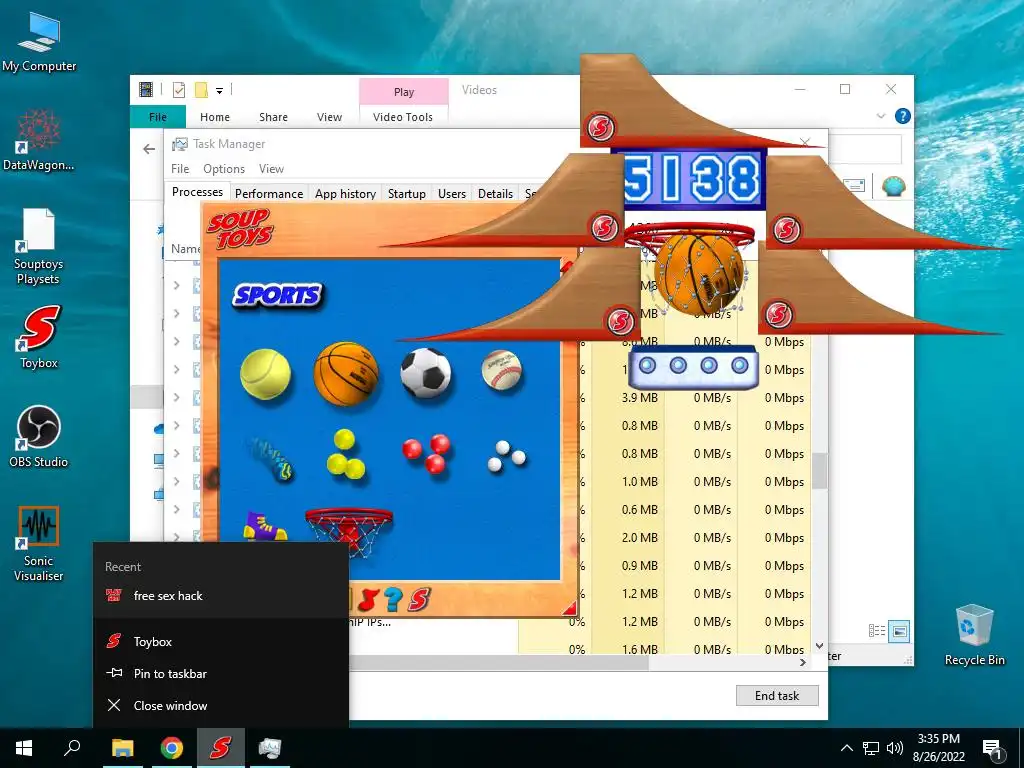Expand the process row showing 3.9 MB
This screenshot has width=1024, height=768.
pos(176,397)
